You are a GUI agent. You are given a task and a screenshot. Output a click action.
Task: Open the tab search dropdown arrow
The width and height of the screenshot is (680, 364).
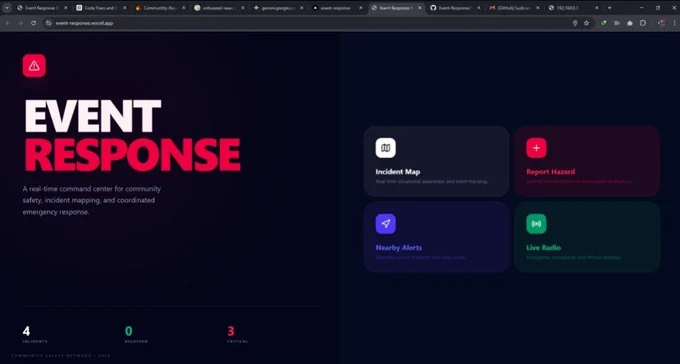pos(7,8)
